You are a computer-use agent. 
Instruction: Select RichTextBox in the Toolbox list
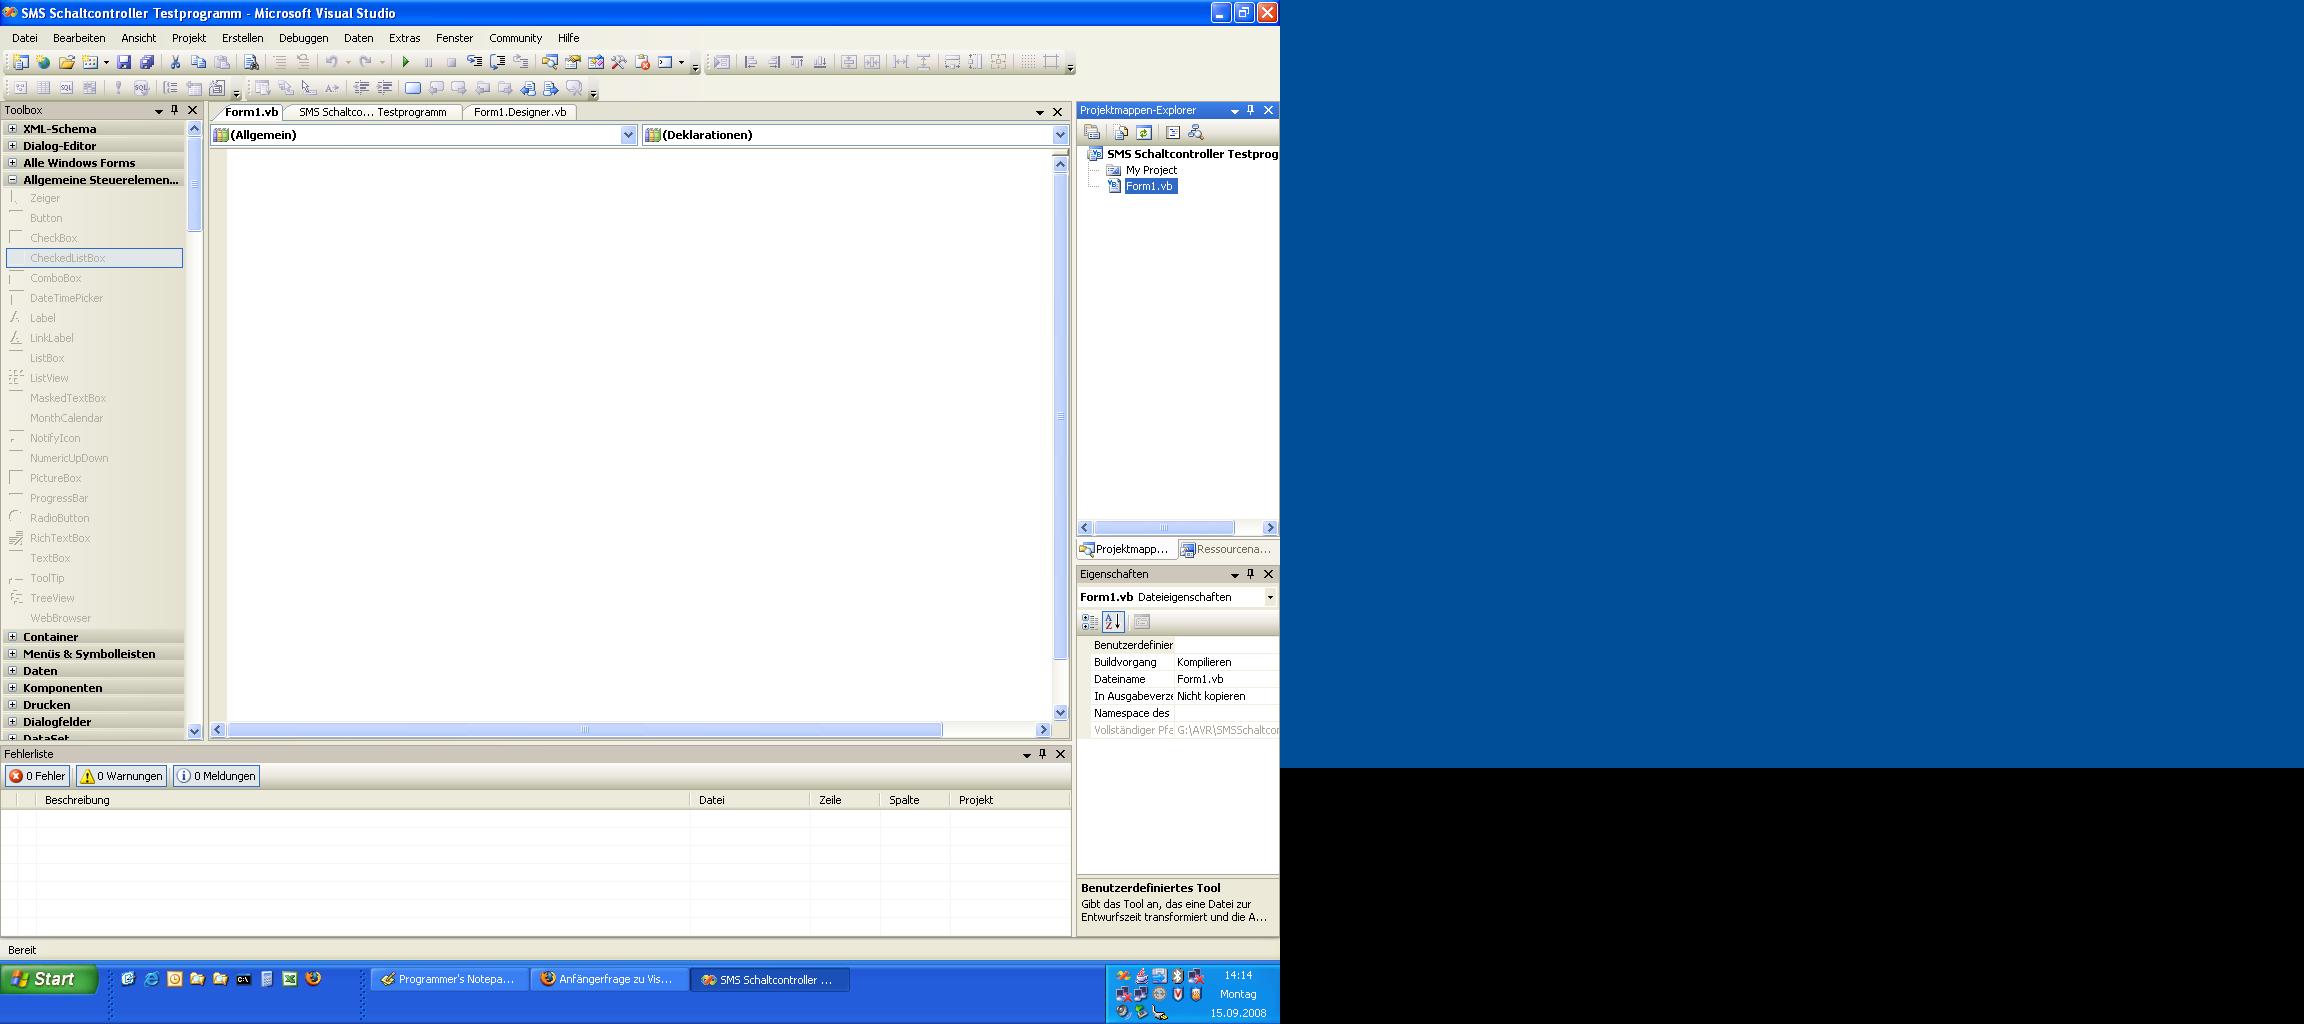[95, 538]
